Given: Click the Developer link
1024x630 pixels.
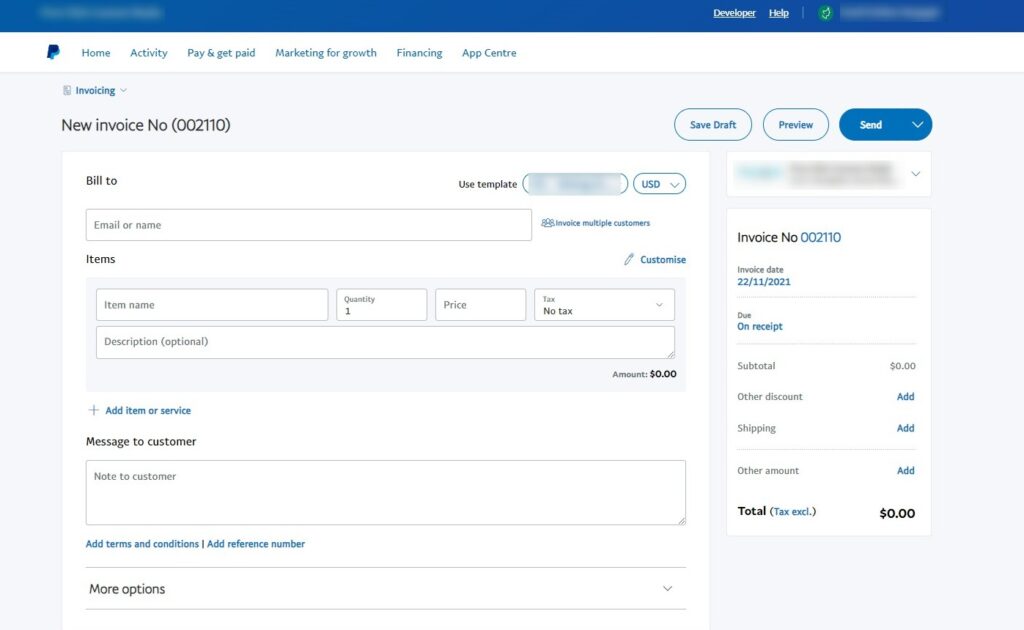Looking at the screenshot, I should tap(734, 13).
